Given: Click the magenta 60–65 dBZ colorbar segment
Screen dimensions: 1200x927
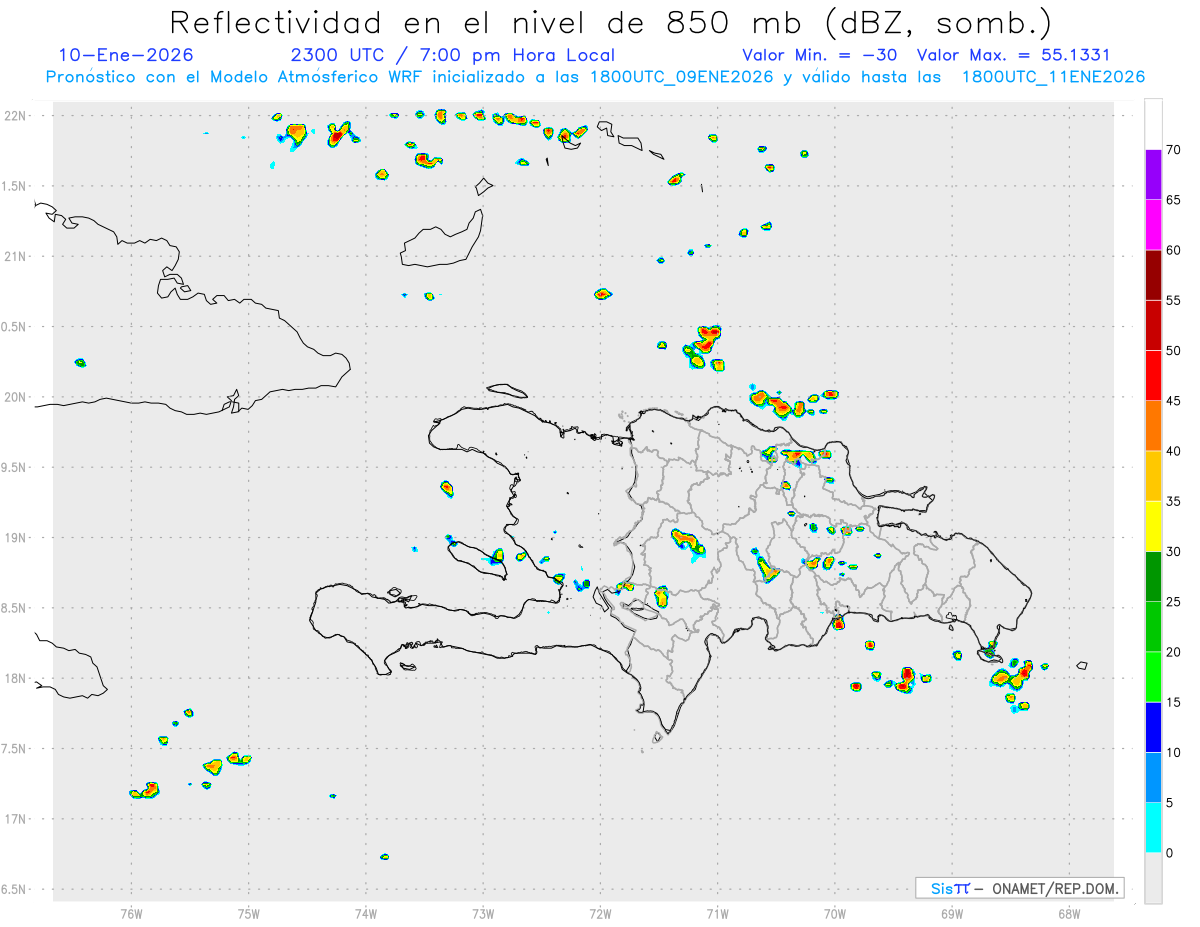Looking at the screenshot, I should pos(1153,224).
